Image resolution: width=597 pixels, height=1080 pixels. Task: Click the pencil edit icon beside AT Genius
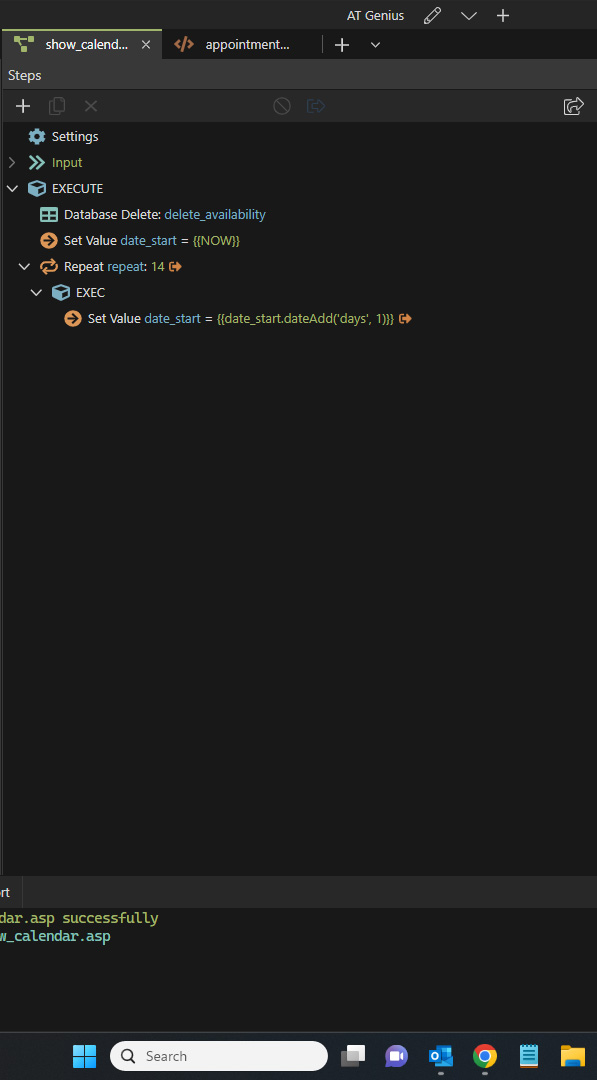click(x=432, y=15)
